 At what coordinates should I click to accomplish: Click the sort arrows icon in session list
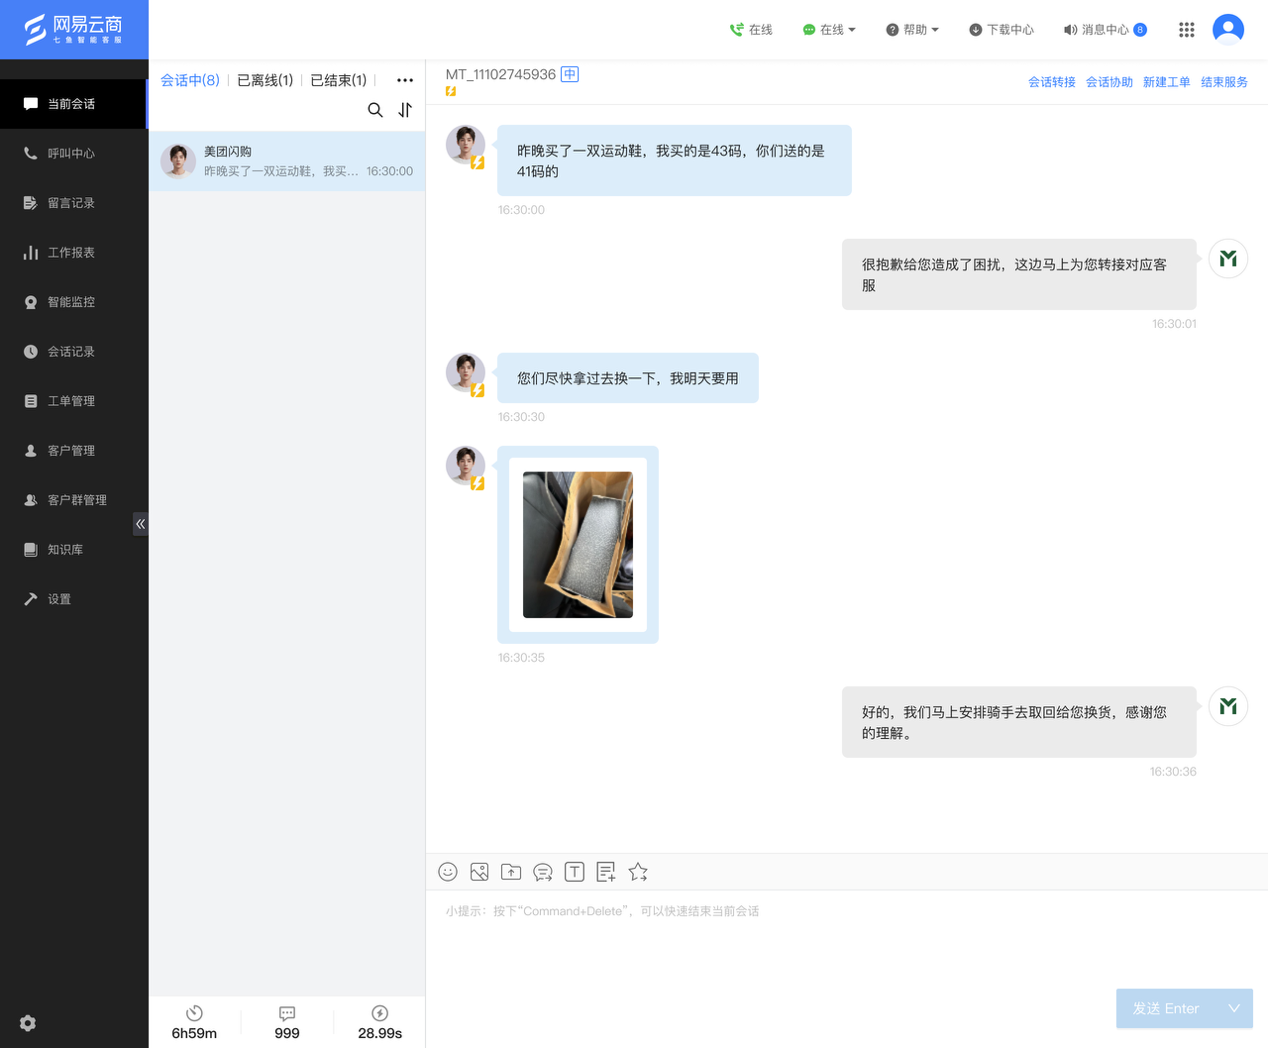405,110
